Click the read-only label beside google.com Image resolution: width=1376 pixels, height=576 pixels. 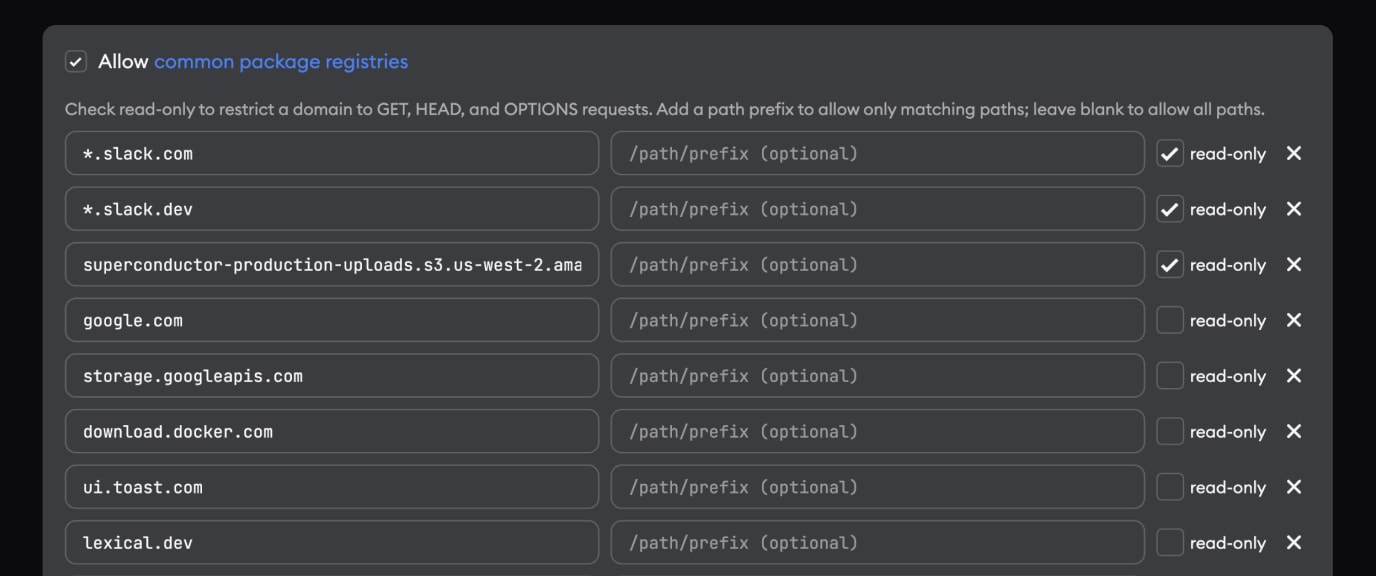pyautogui.click(x=1228, y=321)
